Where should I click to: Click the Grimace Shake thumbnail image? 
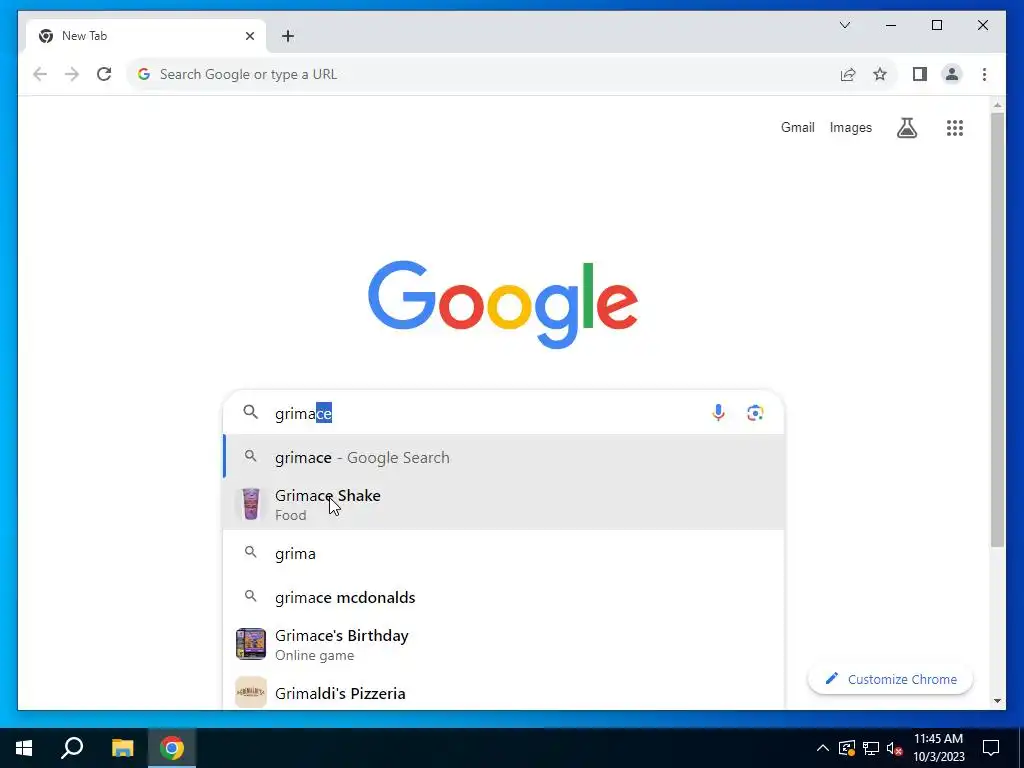click(251, 504)
